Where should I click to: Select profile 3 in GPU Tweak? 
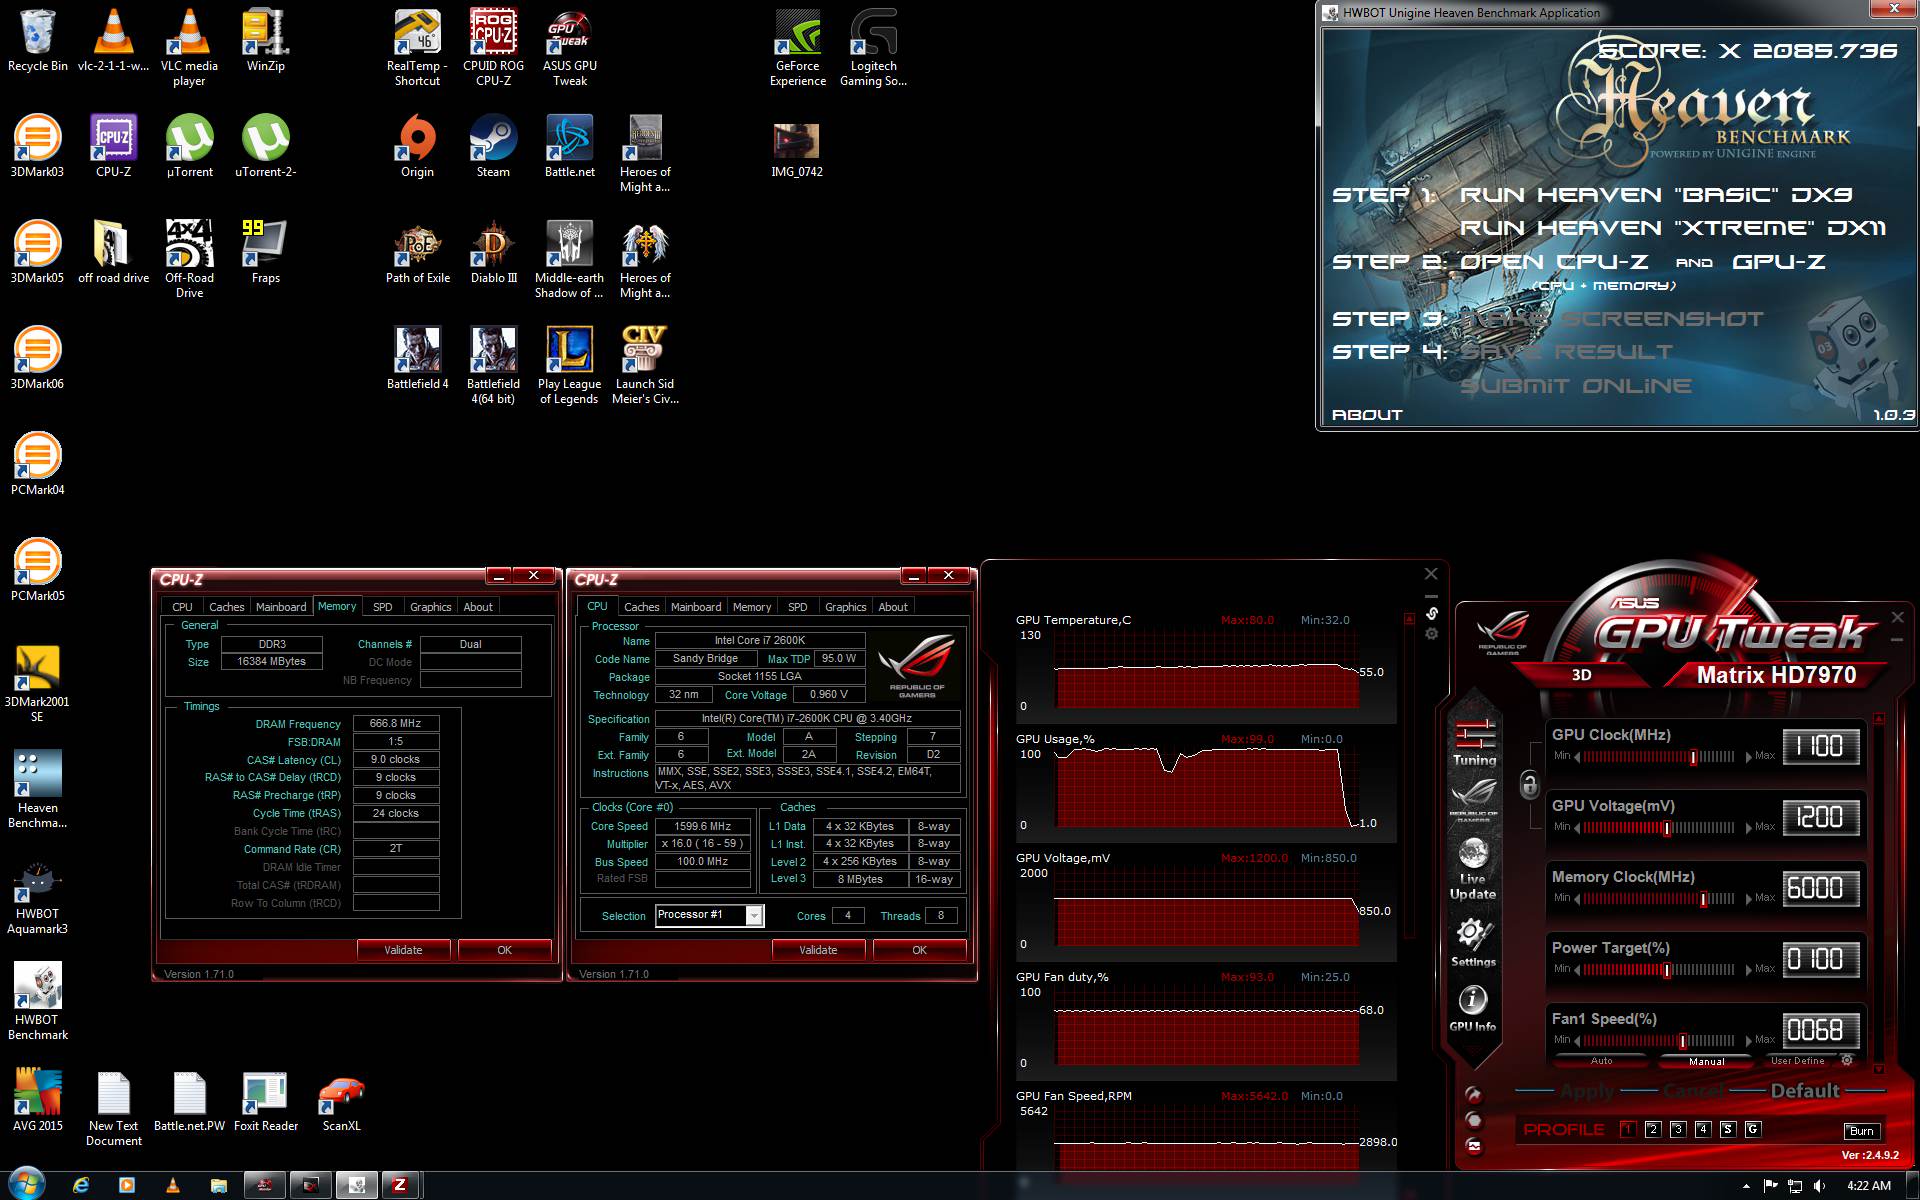coord(1677,1129)
